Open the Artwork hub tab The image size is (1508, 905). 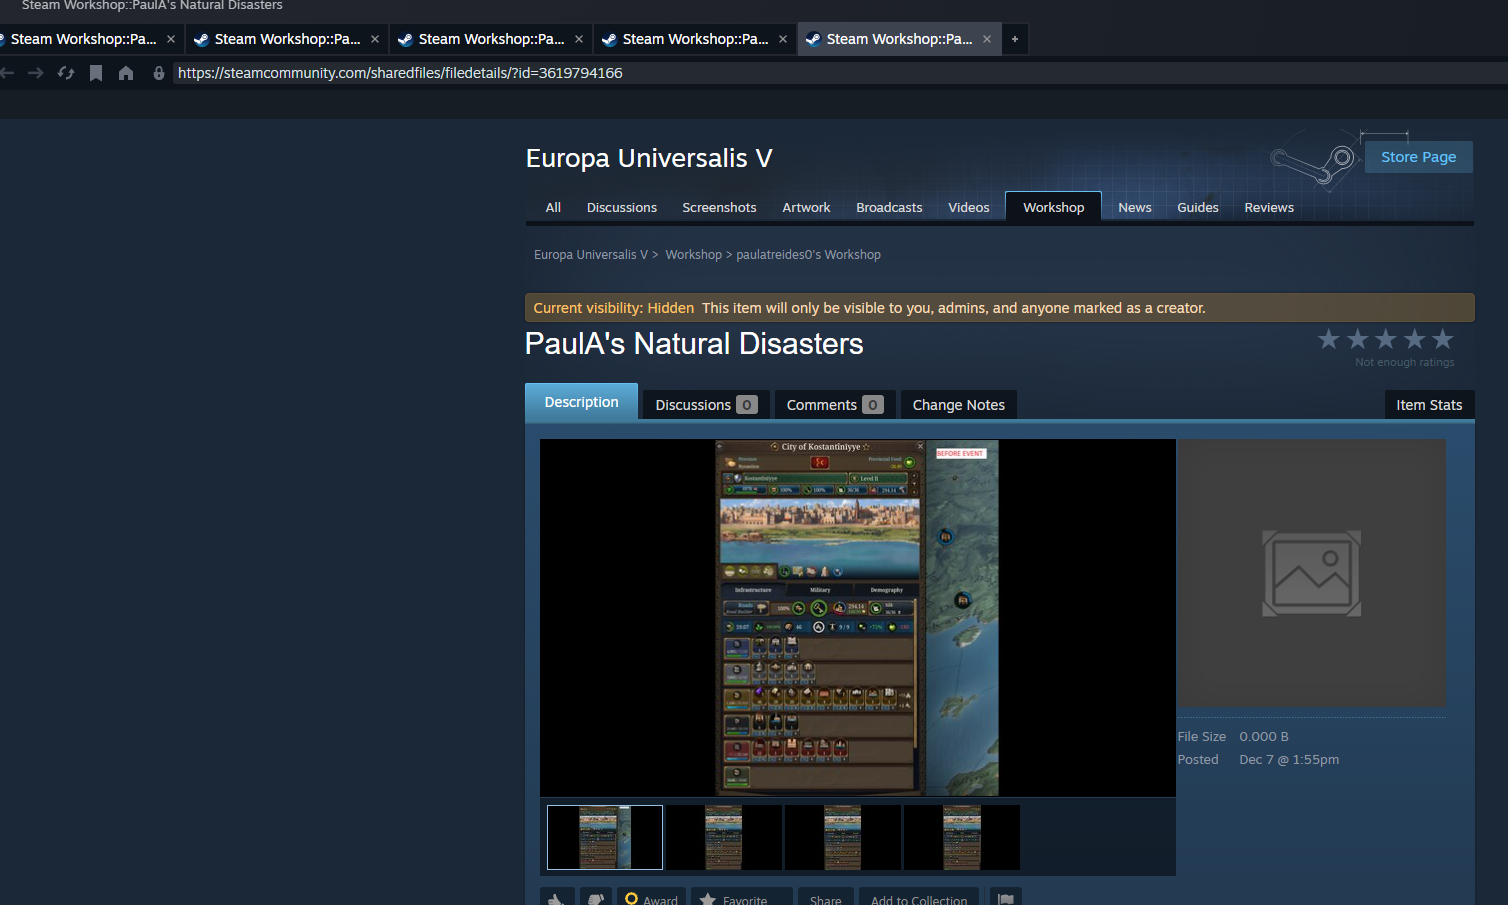click(806, 208)
